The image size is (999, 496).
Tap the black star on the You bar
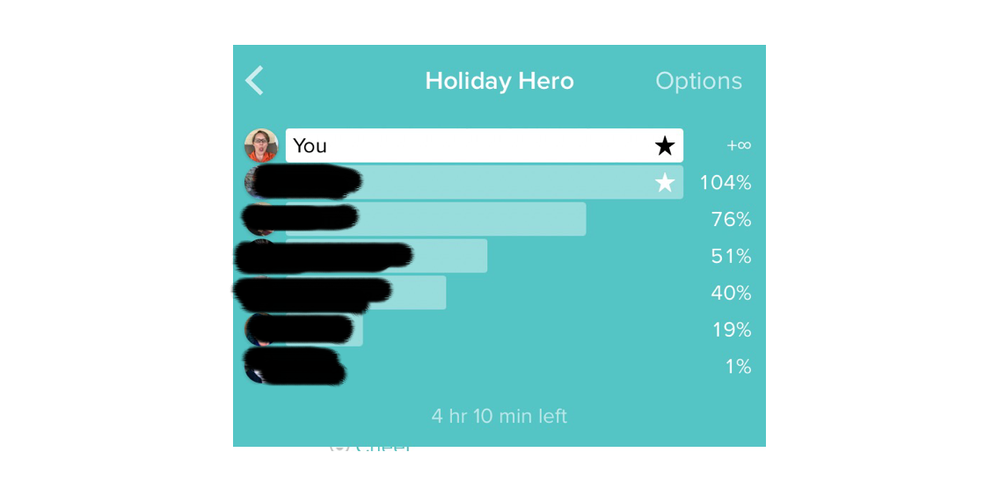coord(665,146)
